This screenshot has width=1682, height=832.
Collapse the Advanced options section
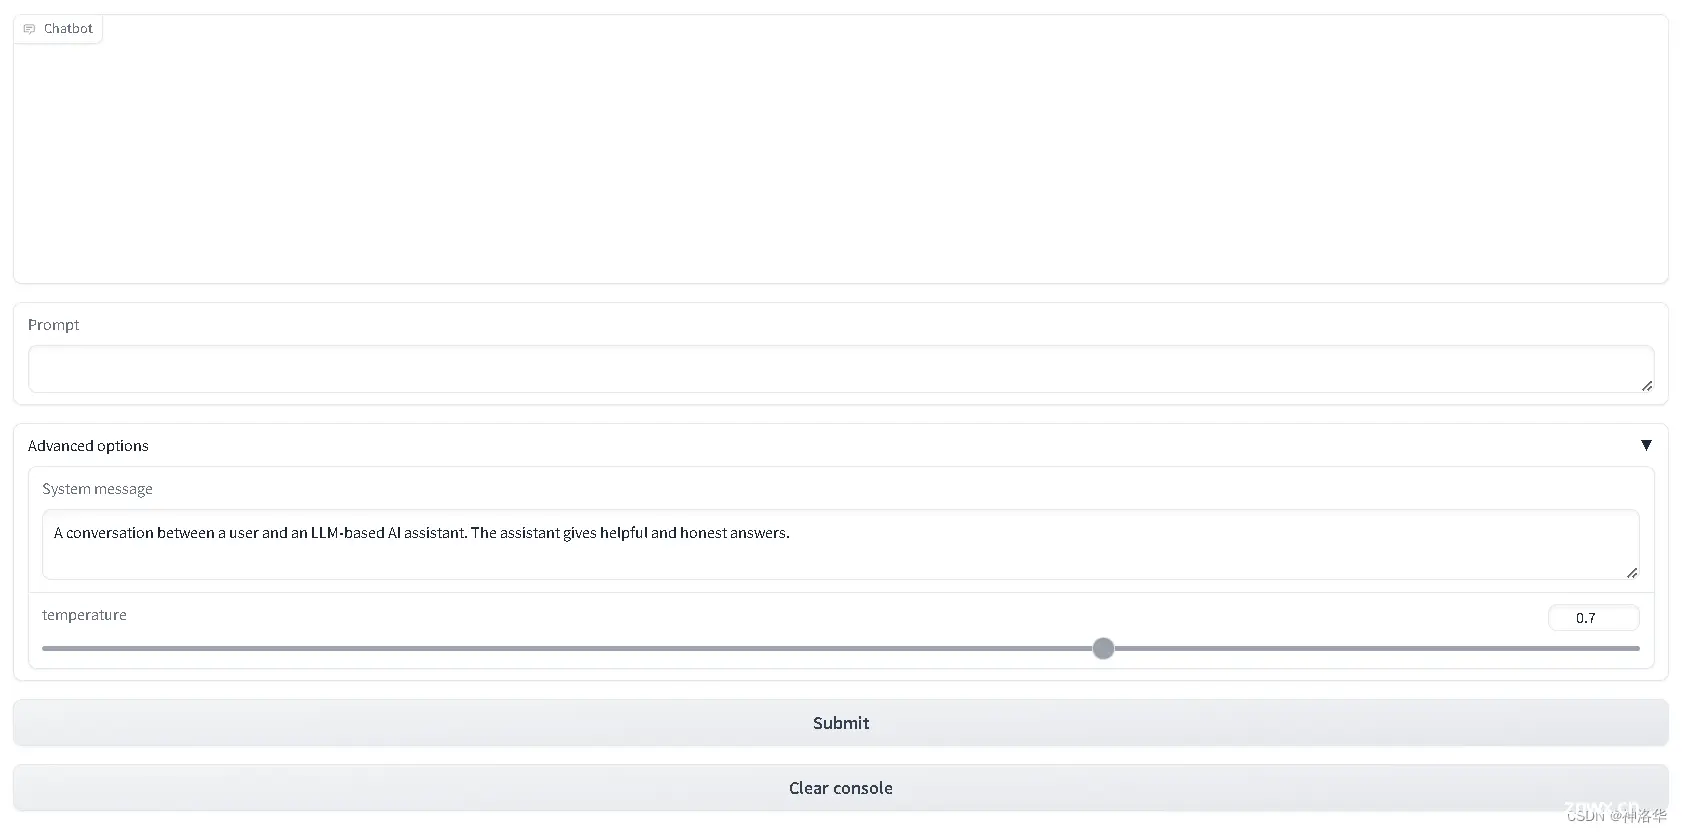point(1646,445)
